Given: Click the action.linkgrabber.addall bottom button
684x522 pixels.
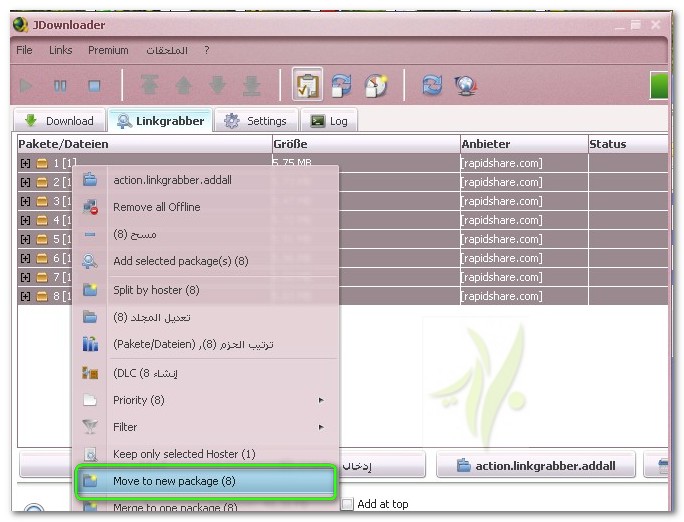Looking at the screenshot, I should (536, 466).
